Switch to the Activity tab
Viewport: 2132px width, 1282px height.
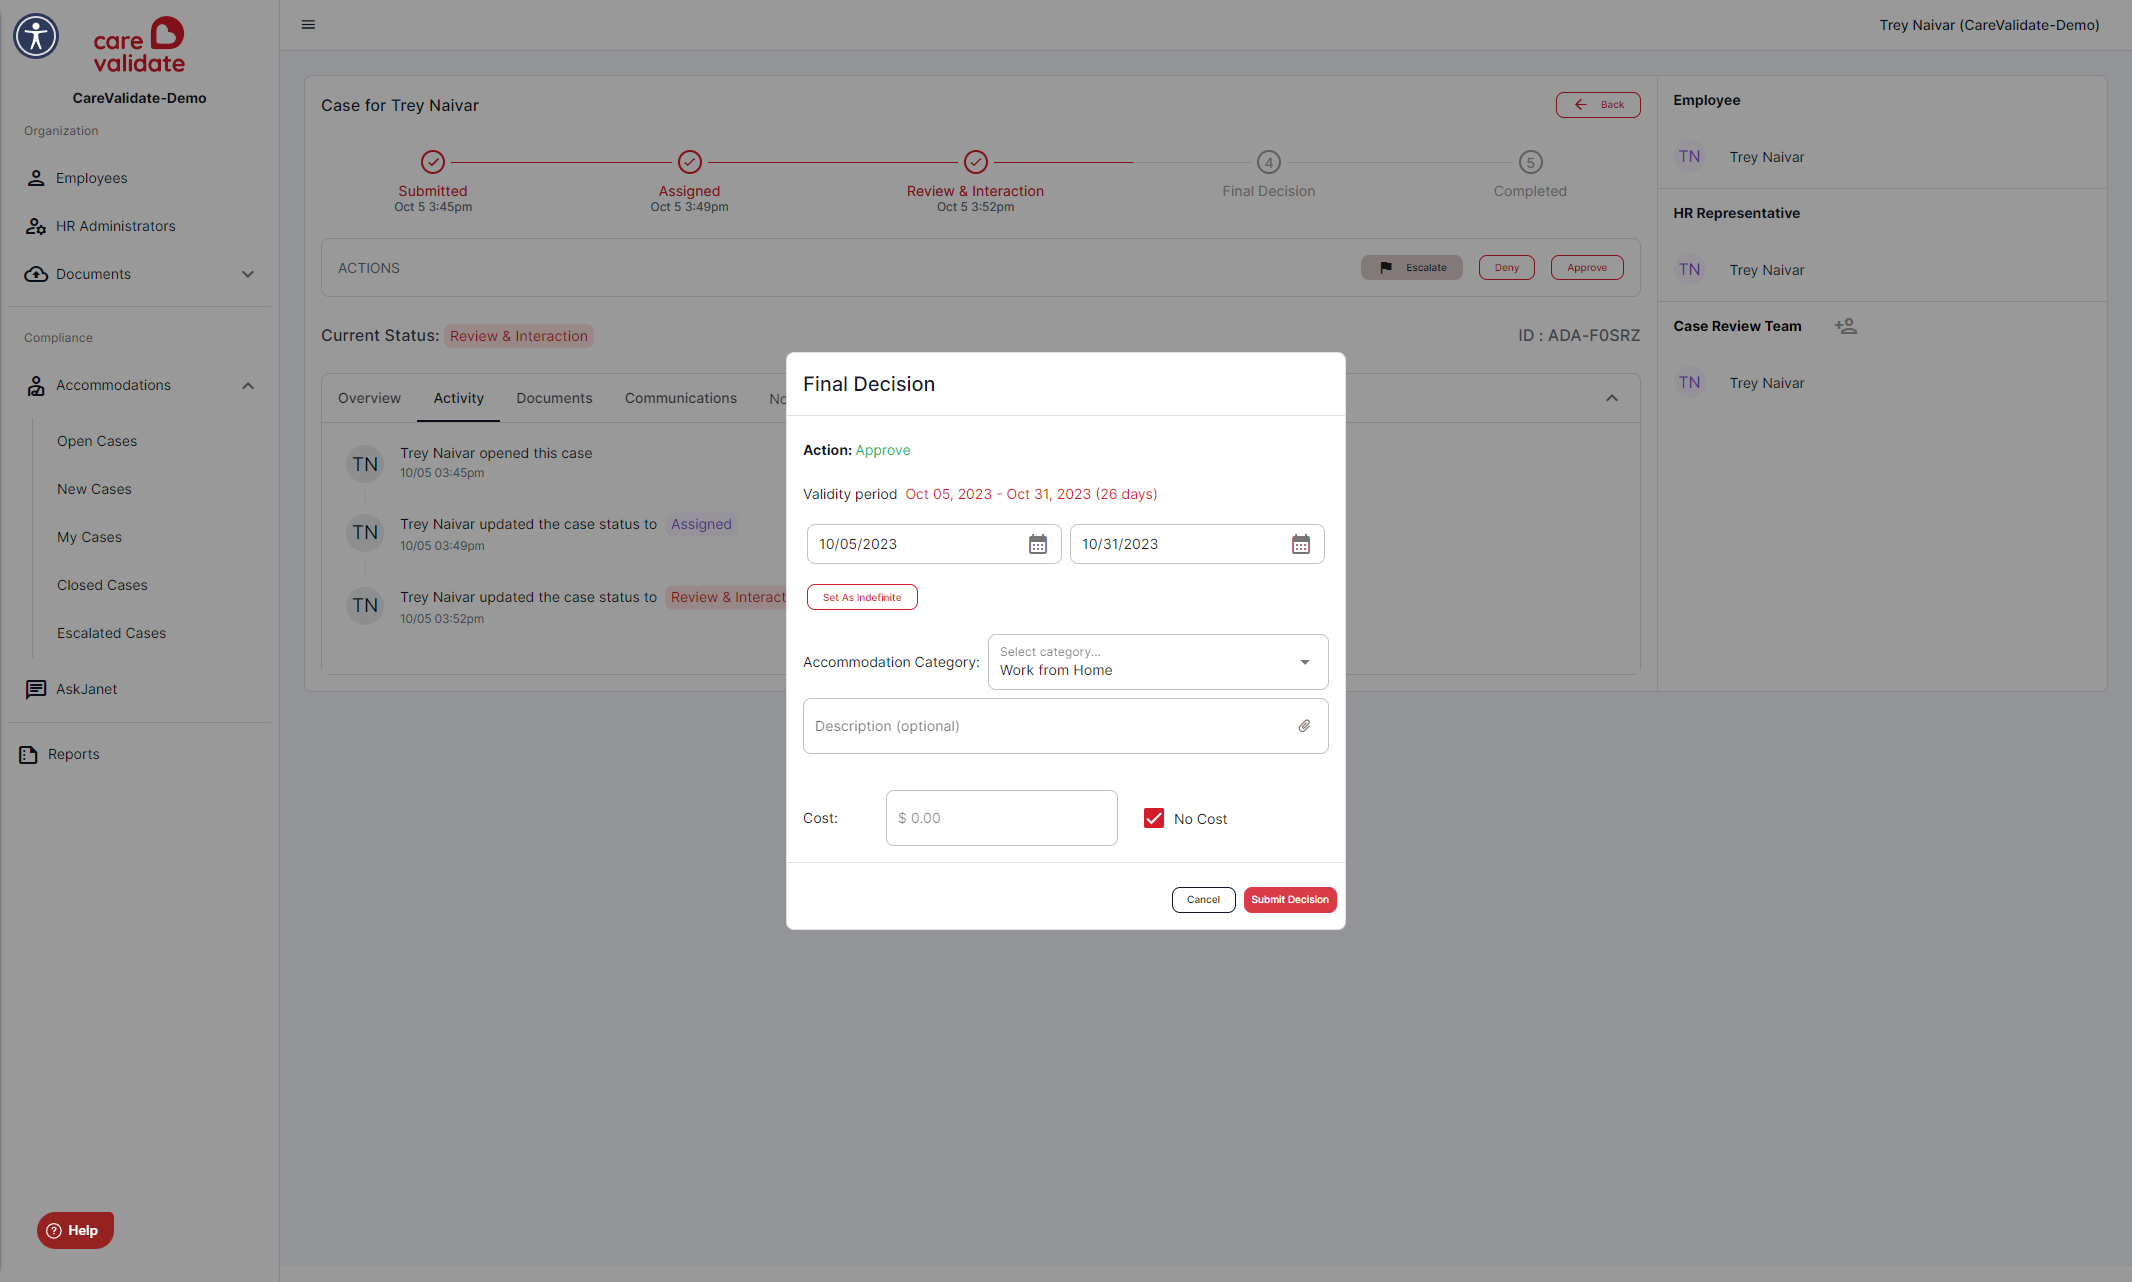point(459,398)
